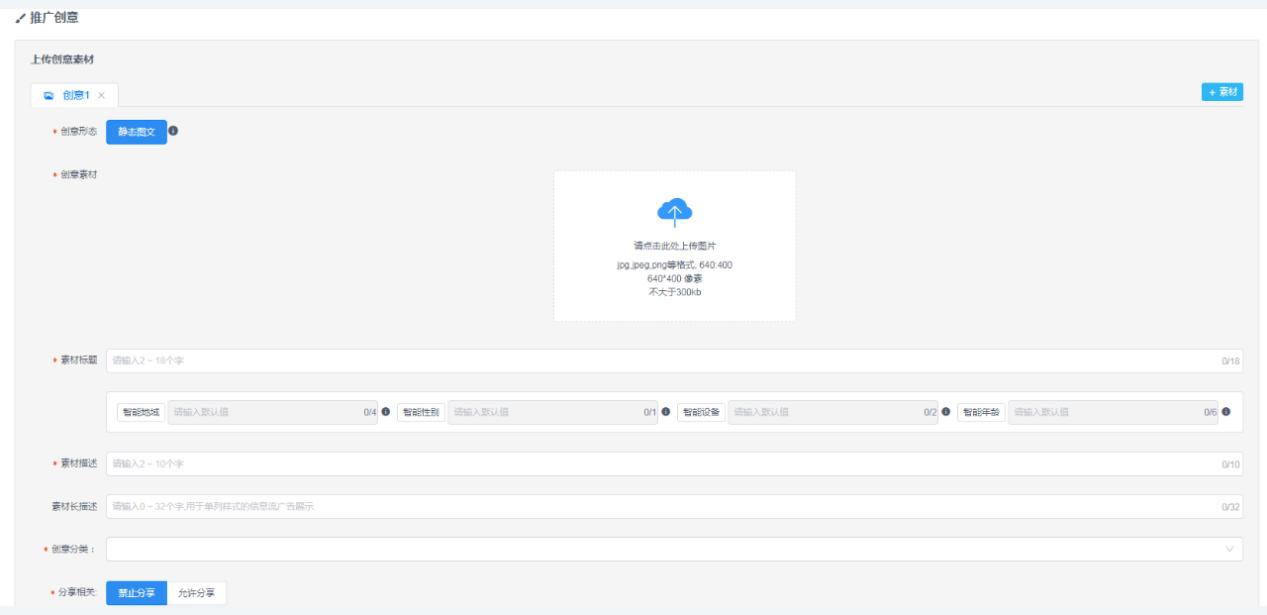Focus the 素材长描述 input field
The height and width of the screenshot is (615, 1267).
[x=674, y=507]
